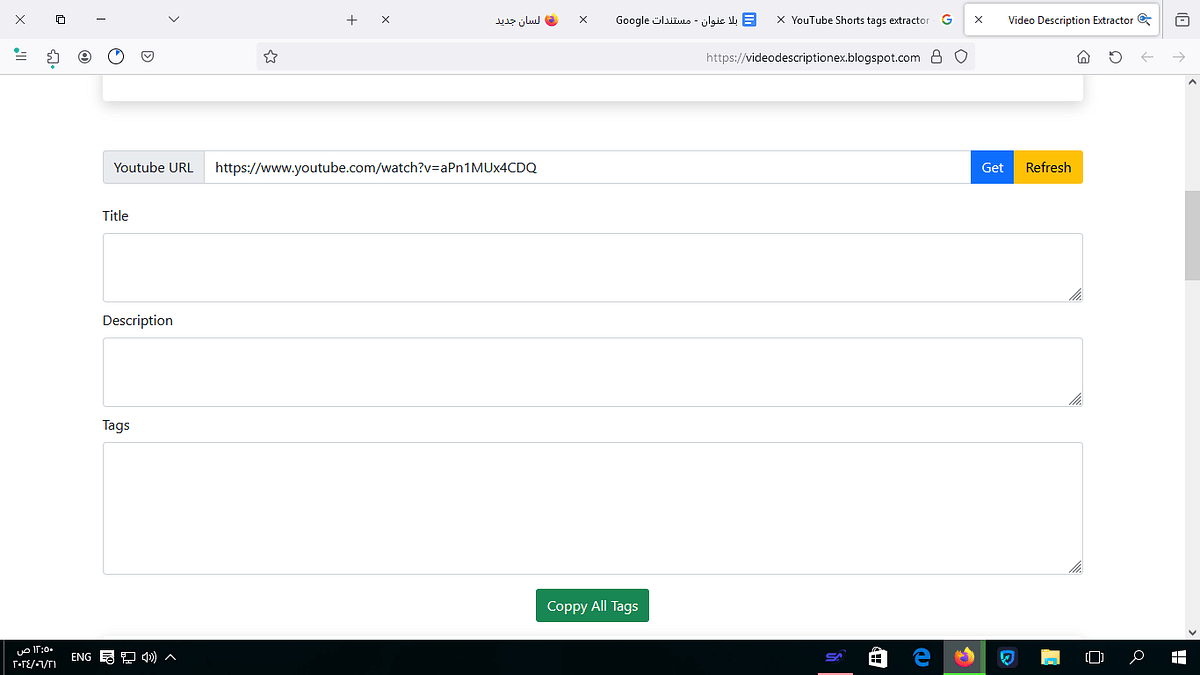The height and width of the screenshot is (675, 1200).
Task: Save the page to Pocket
Action: (x=148, y=56)
